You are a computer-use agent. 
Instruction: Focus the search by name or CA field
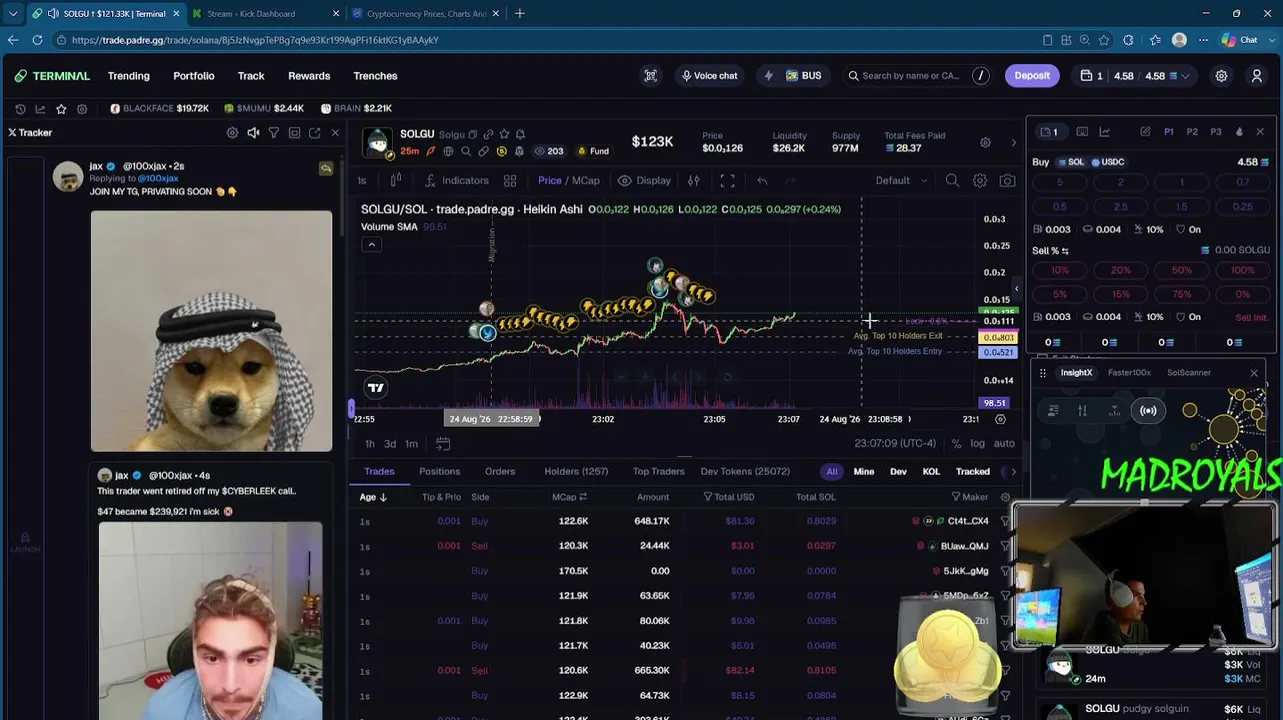pyautogui.click(x=918, y=76)
